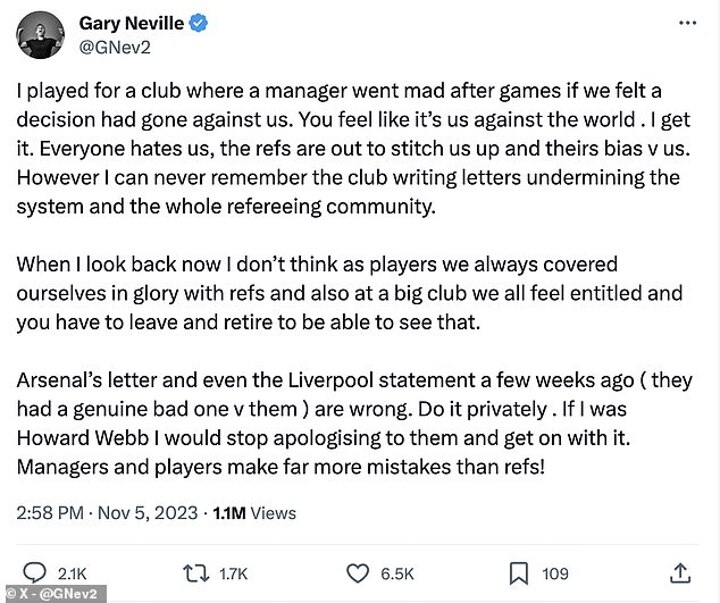The width and height of the screenshot is (720, 603).
Task: Click the 6.5K likes count
Action: point(398,573)
